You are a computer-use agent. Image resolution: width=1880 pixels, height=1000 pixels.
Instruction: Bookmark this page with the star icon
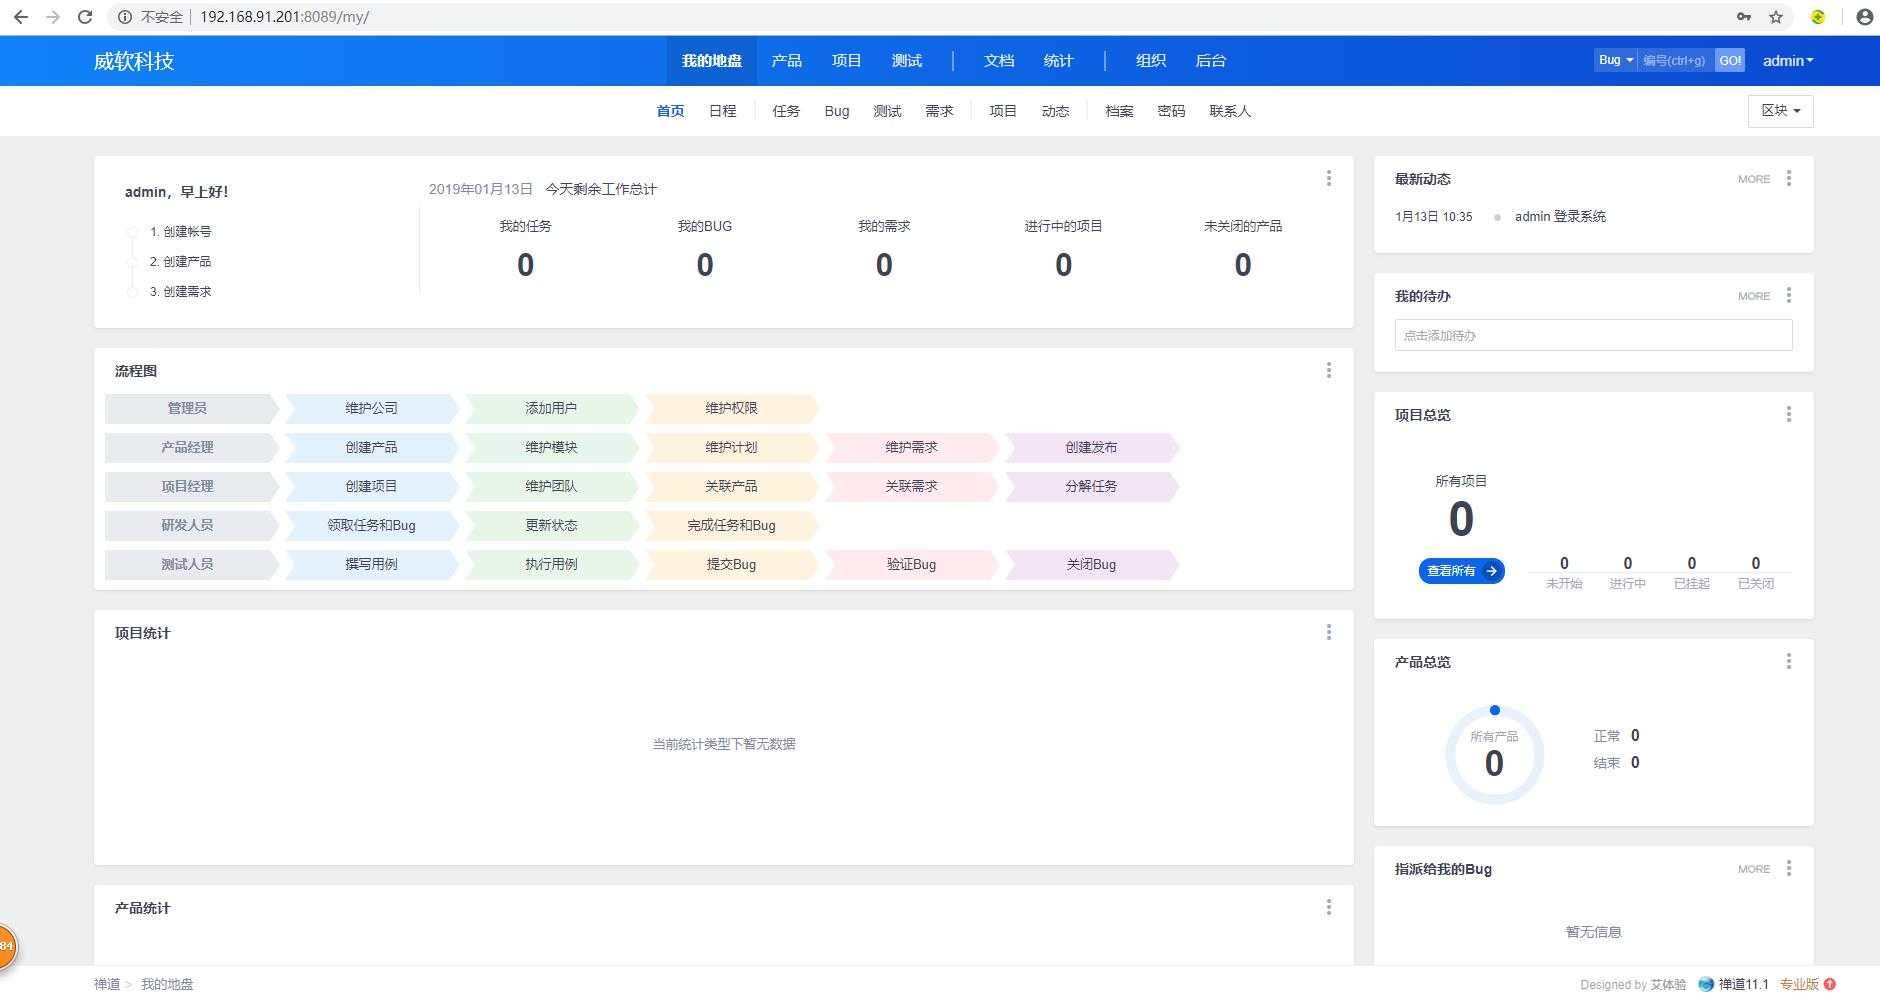click(x=1775, y=17)
